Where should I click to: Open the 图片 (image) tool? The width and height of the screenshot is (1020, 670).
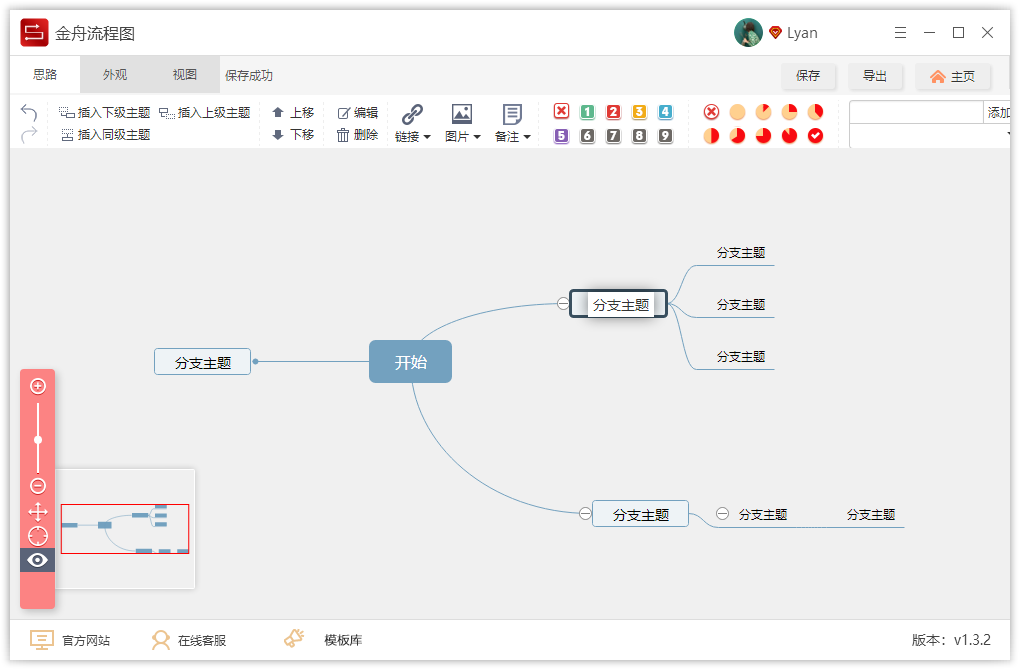(461, 122)
